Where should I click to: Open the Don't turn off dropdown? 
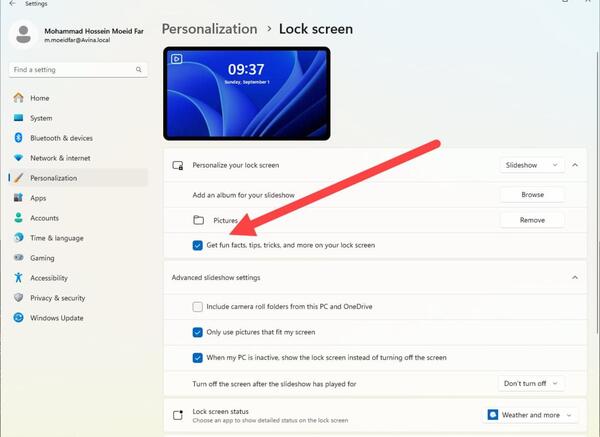(x=531, y=383)
